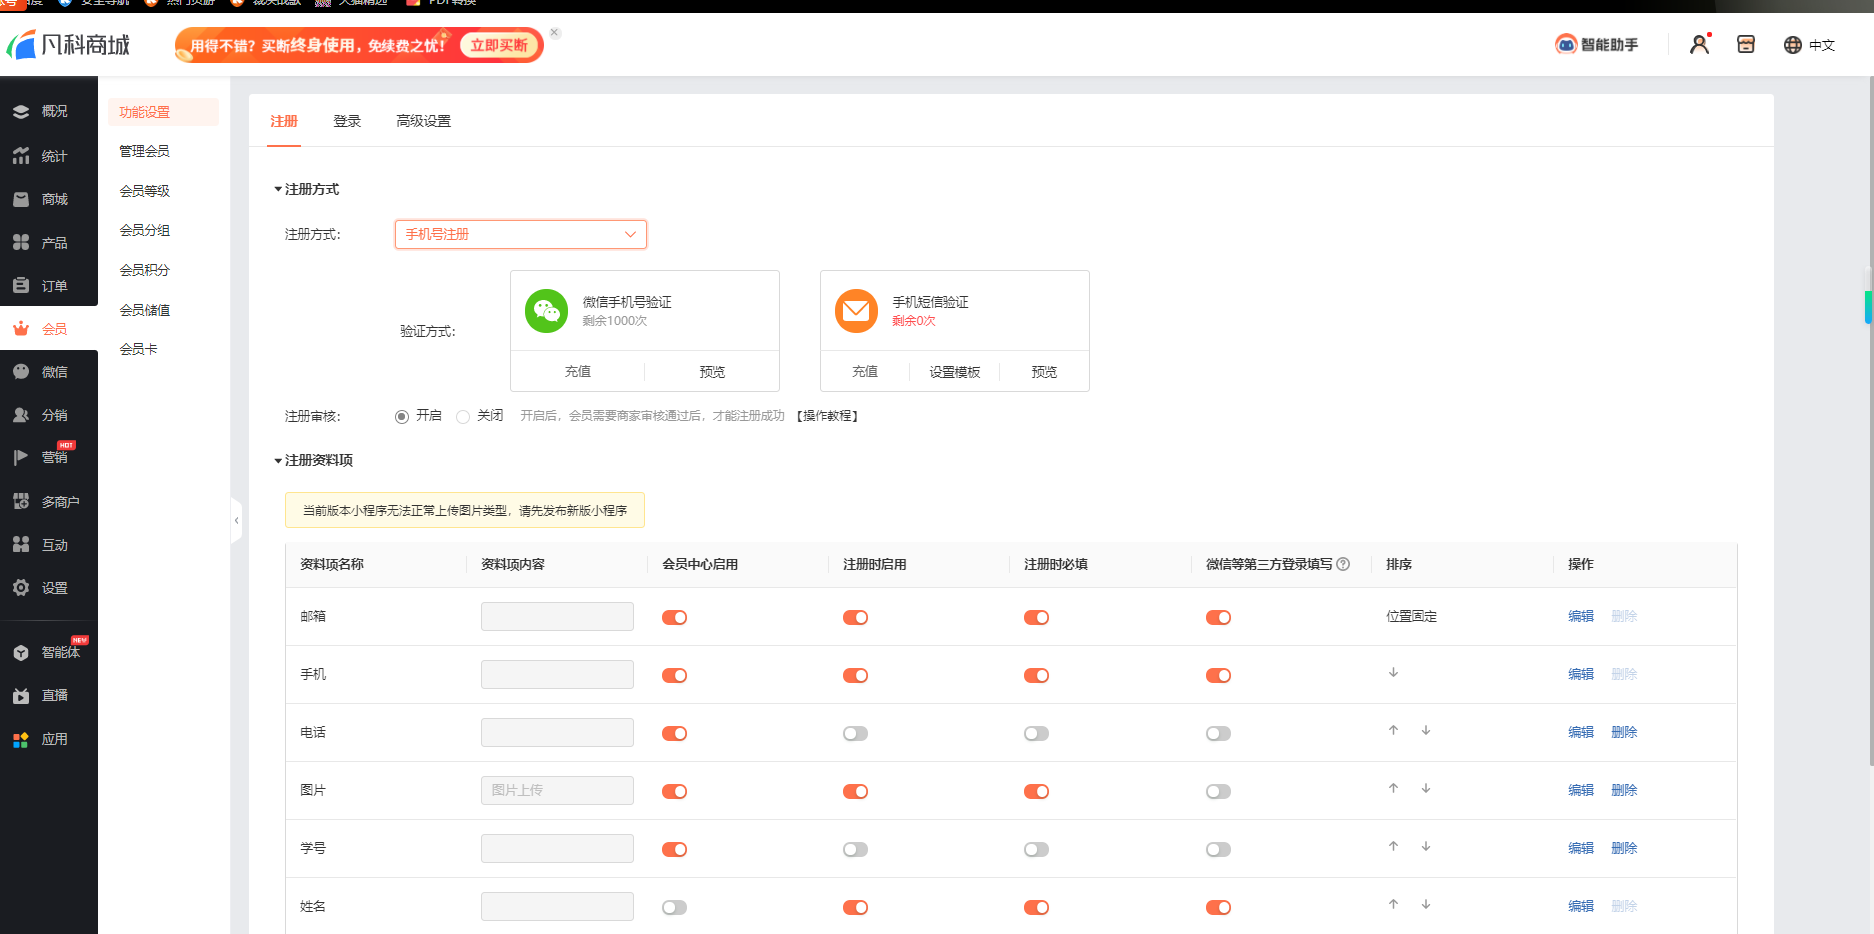1874x934 pixels.
Task: Click the page vertical scrollbar
Action: tap(1868, 500)
